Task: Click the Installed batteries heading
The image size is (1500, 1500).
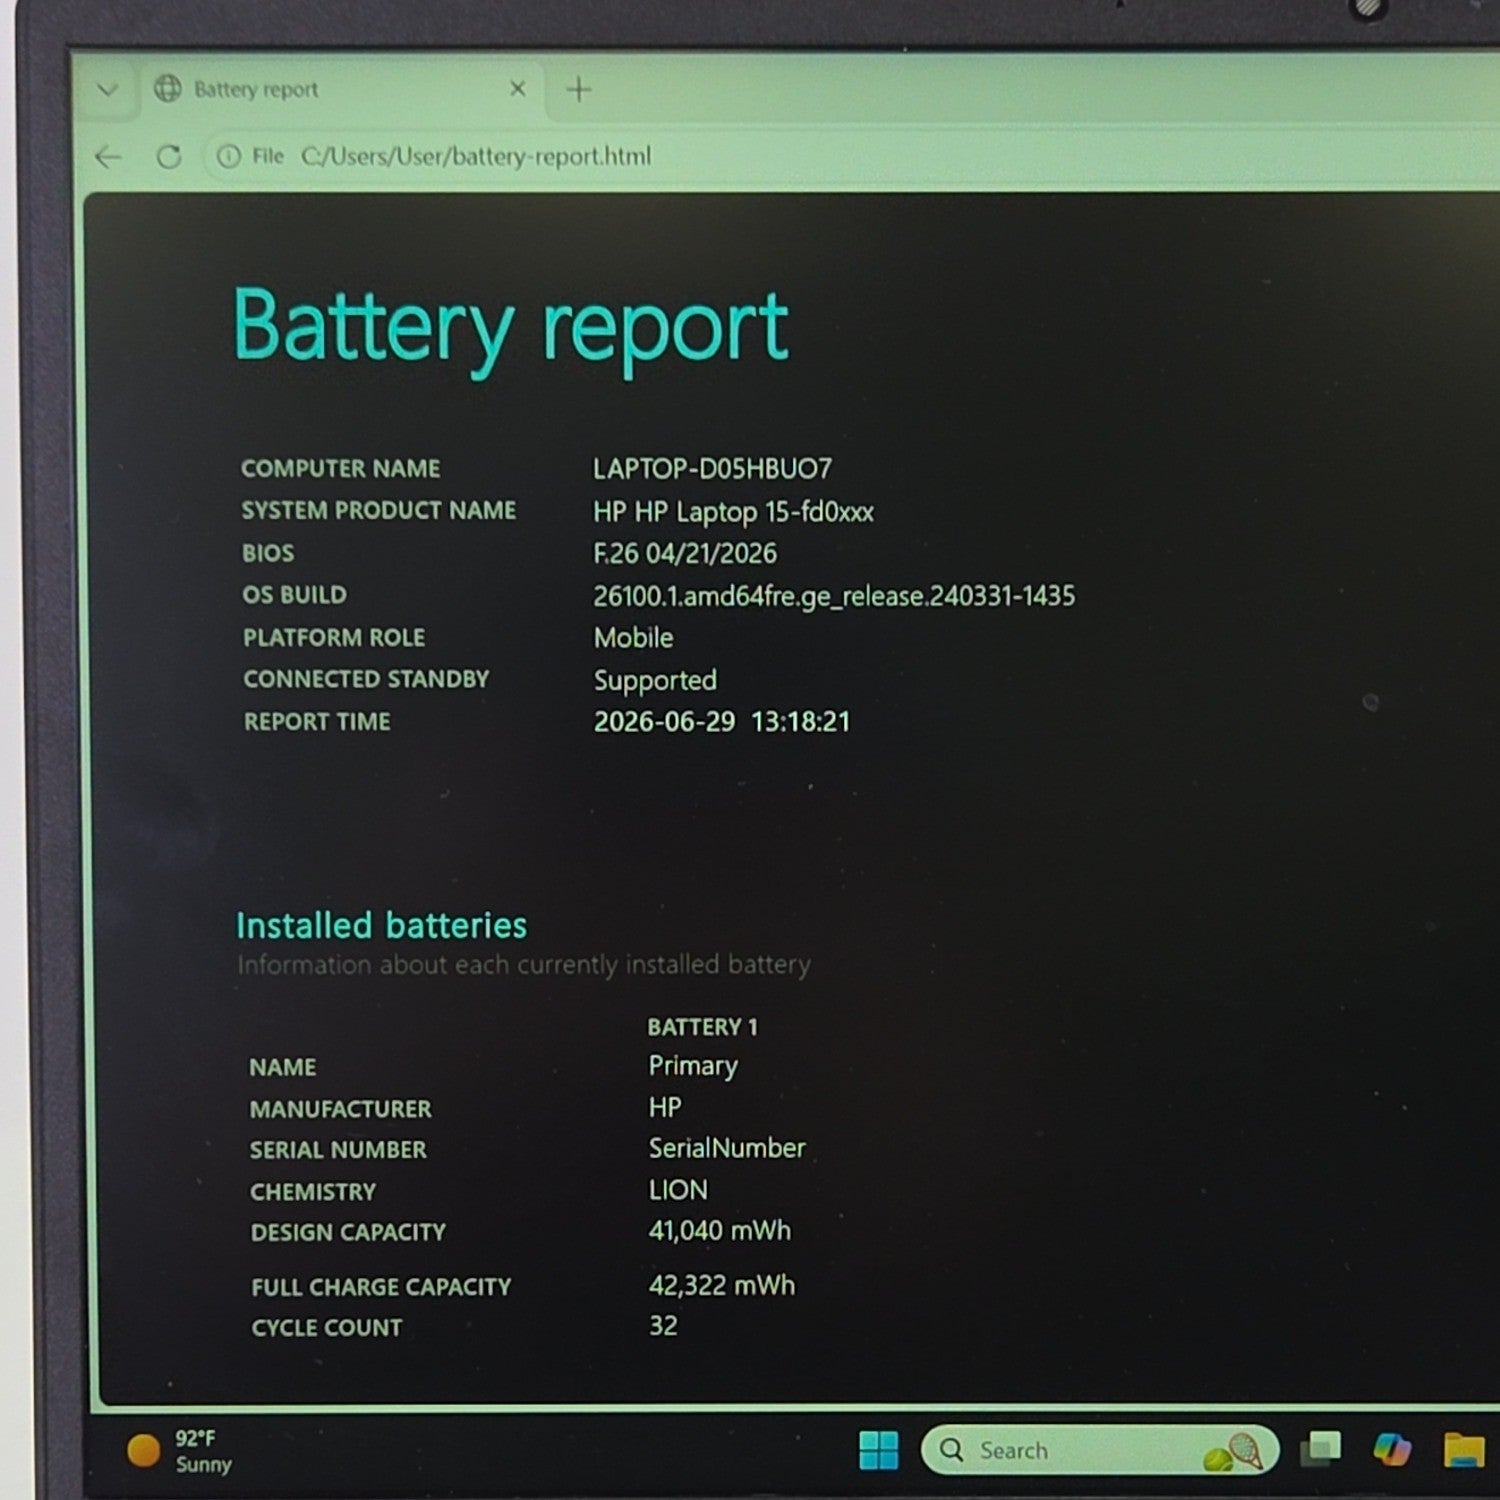Action: click(381, 925)
